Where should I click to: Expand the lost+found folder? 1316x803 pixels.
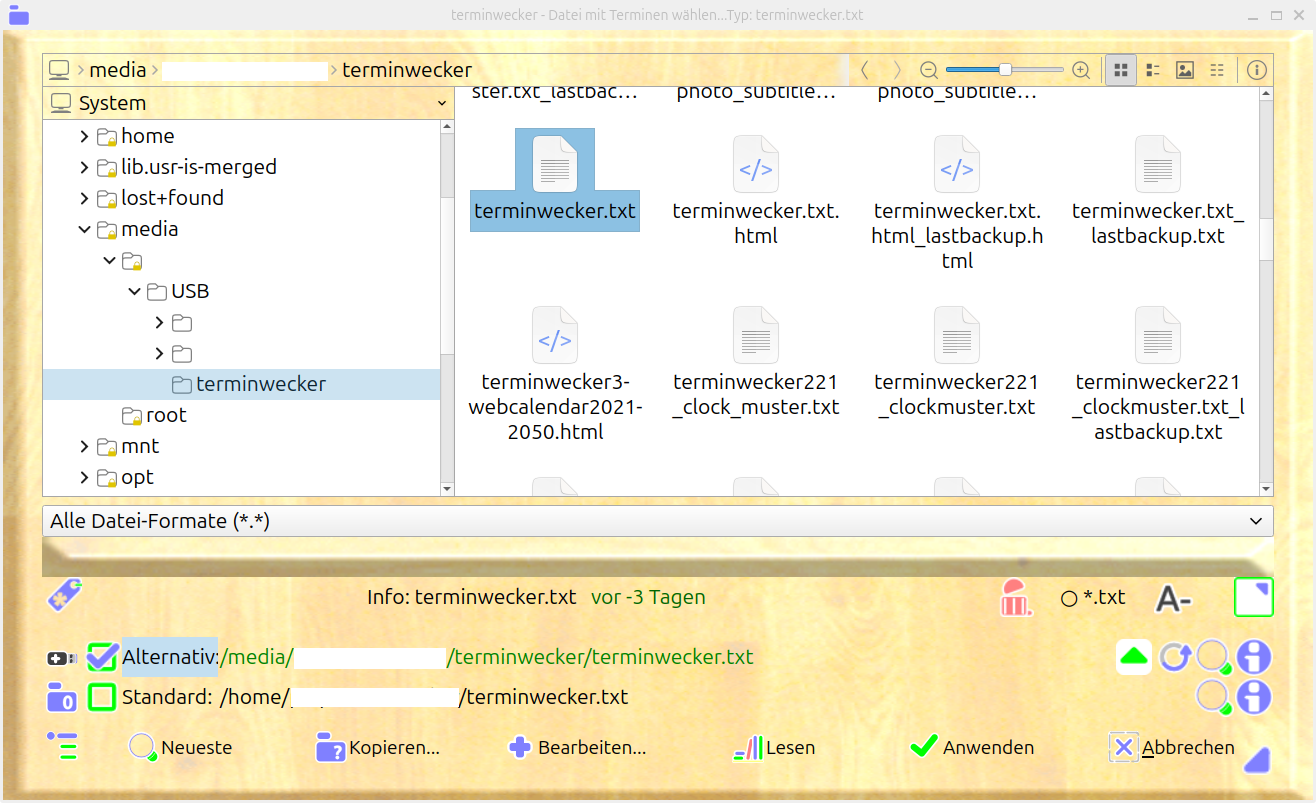[84, 198]
